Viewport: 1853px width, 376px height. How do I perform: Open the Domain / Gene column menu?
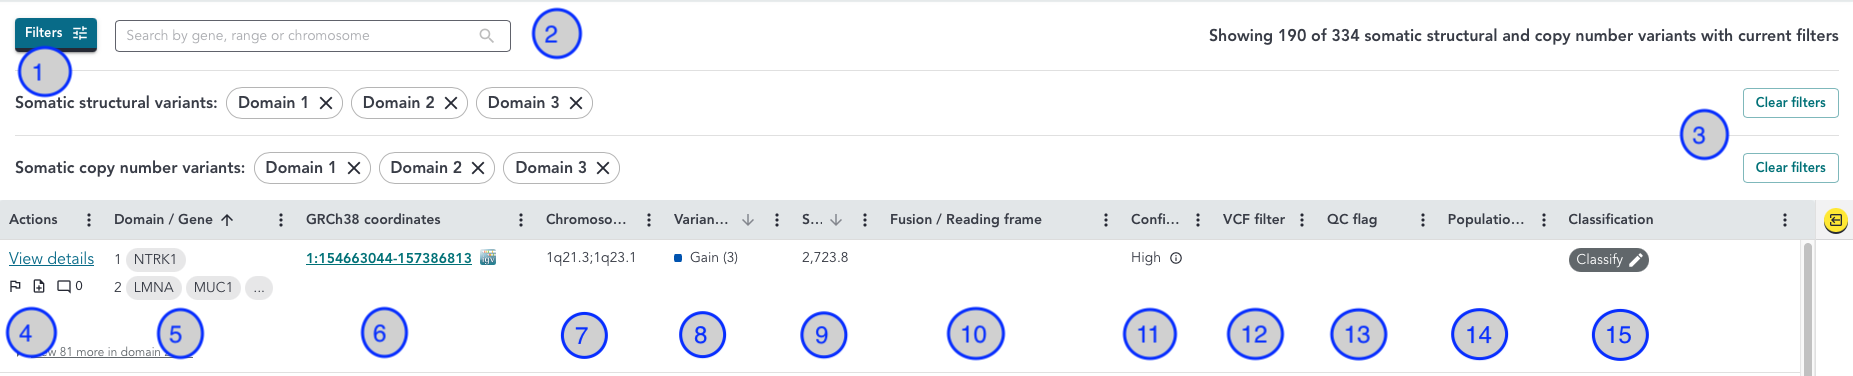[281, 220]
